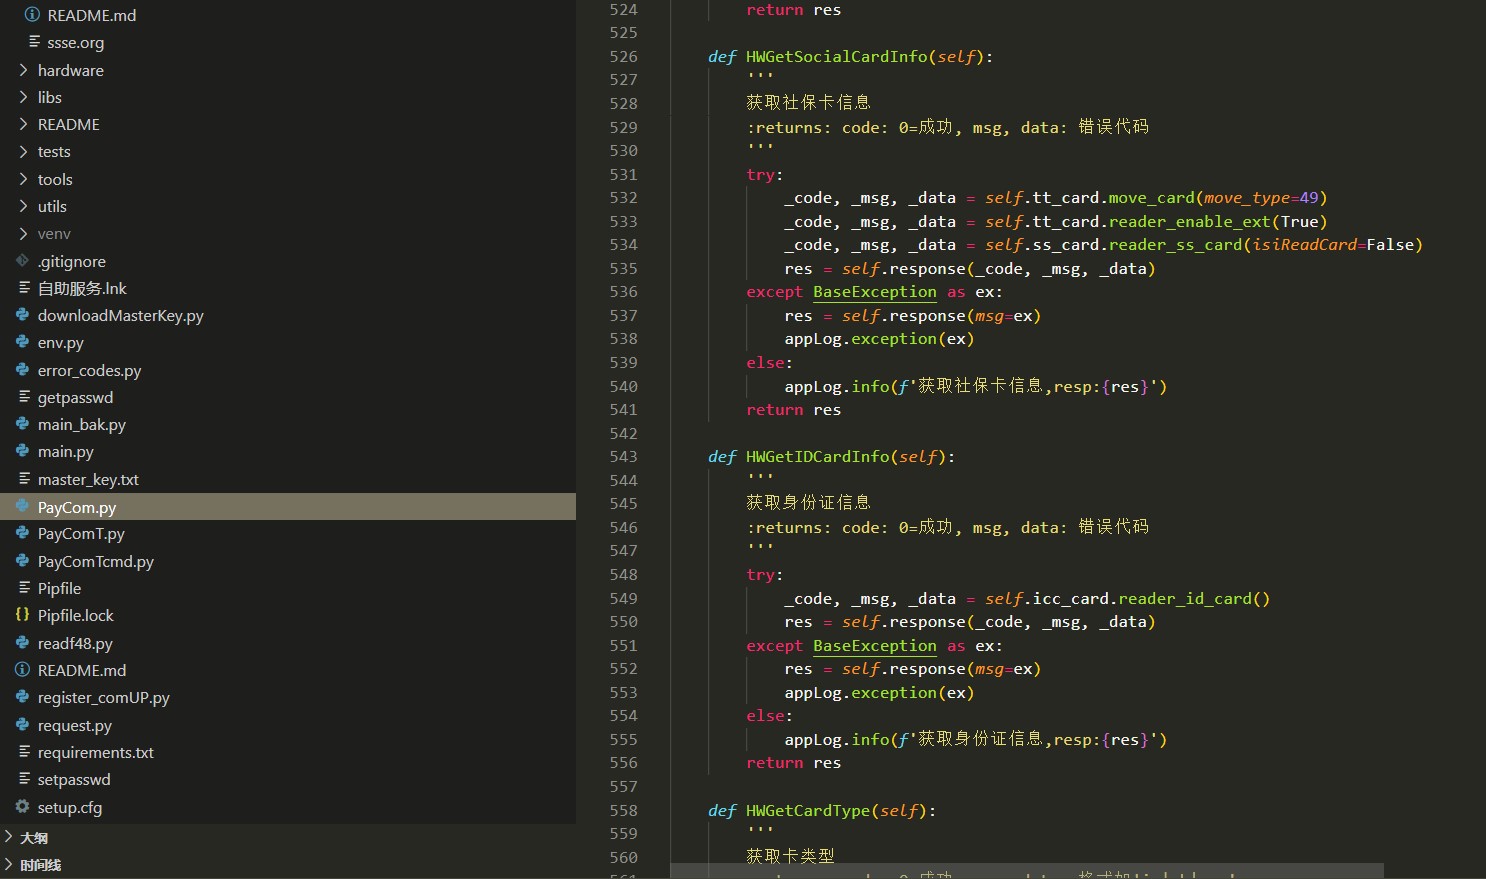Click the horizontal scrollbar below the code
This screenshot has height=879, width=1486.
(1026, 871)
